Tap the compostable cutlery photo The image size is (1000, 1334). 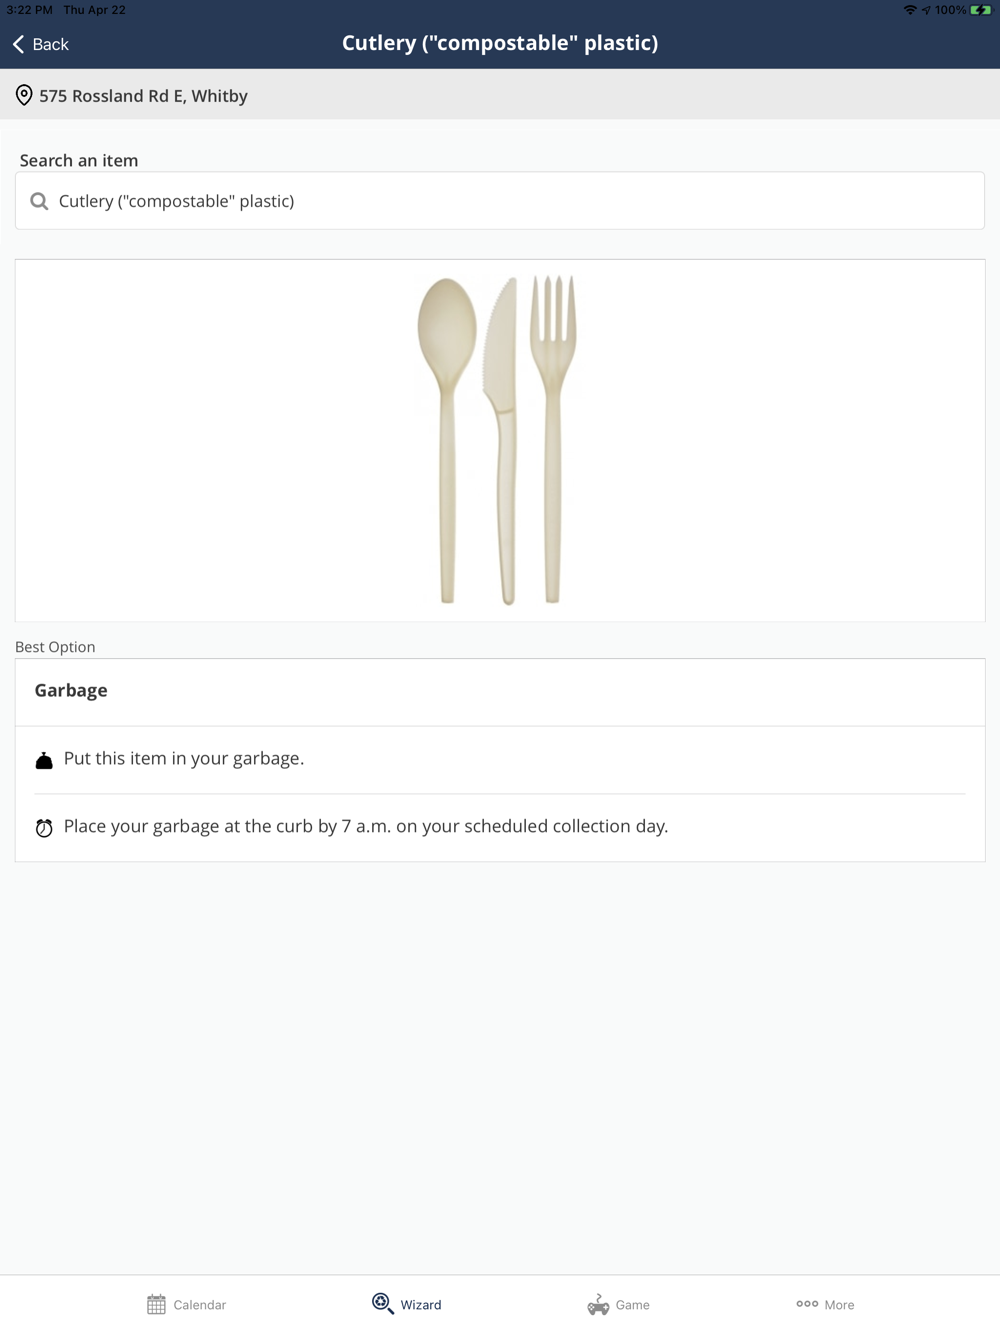tap(497, 440)
